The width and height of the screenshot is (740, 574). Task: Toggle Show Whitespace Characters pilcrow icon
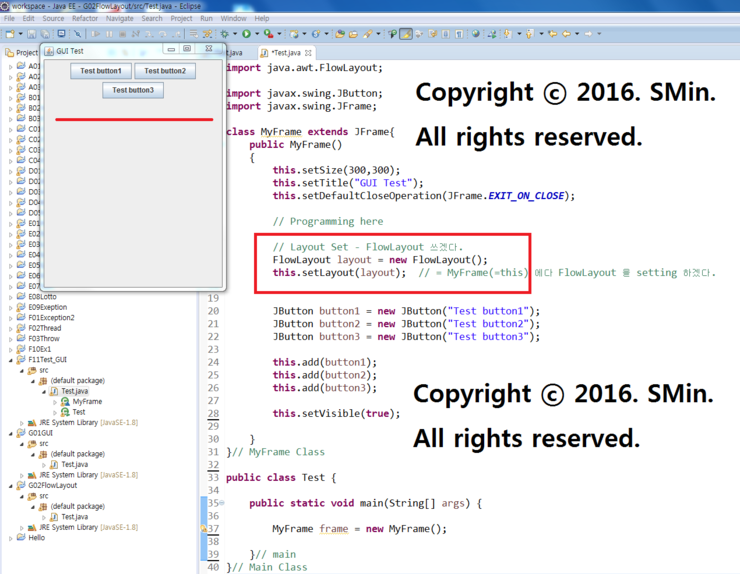[x=459, y=34]
